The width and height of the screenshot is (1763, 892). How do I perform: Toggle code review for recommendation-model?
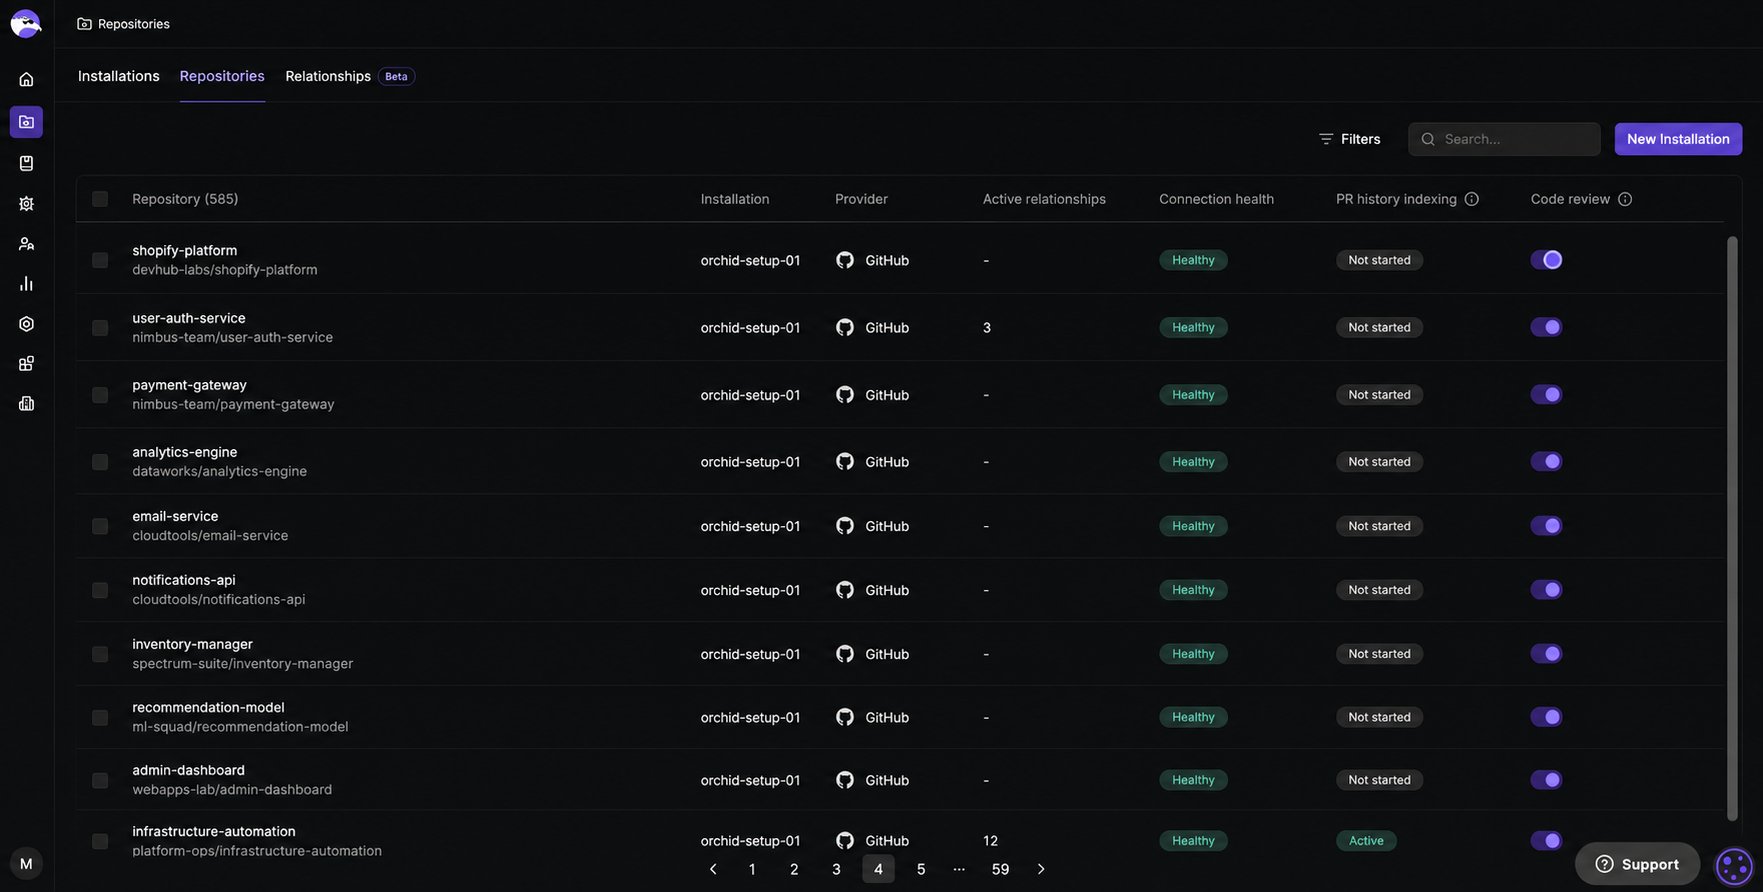coord(1546,717)
